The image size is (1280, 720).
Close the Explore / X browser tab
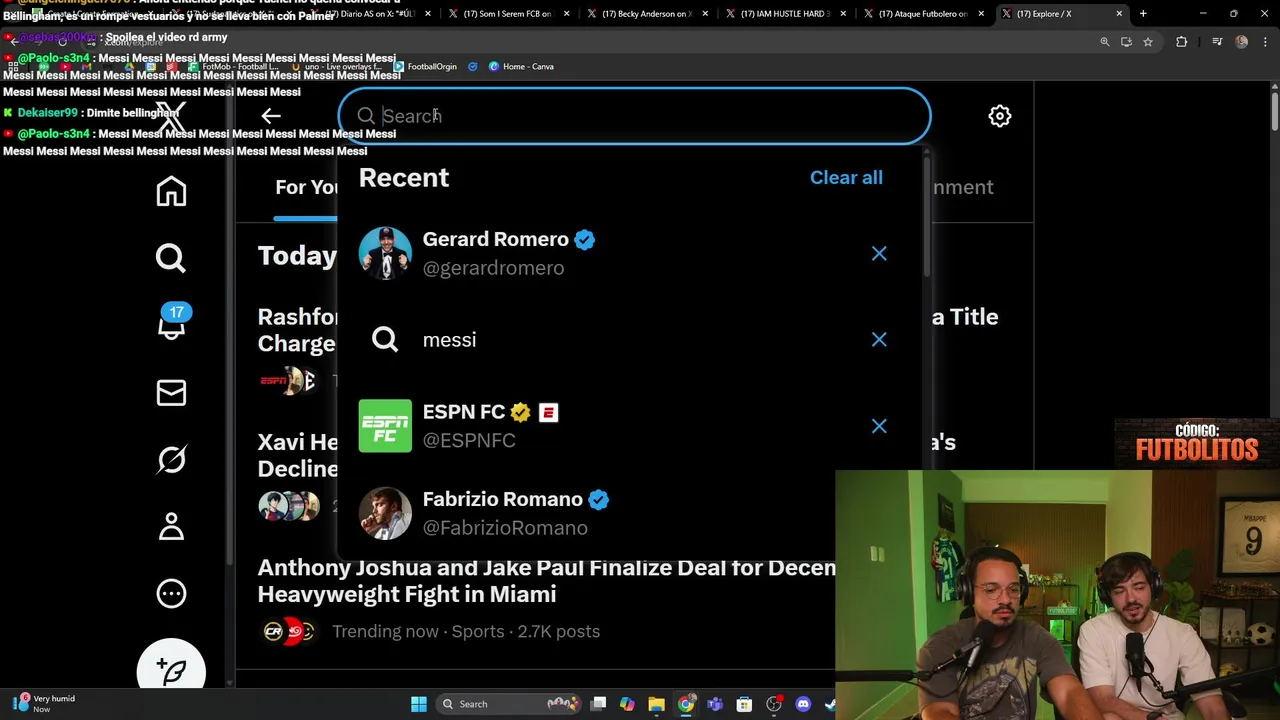1119,14
